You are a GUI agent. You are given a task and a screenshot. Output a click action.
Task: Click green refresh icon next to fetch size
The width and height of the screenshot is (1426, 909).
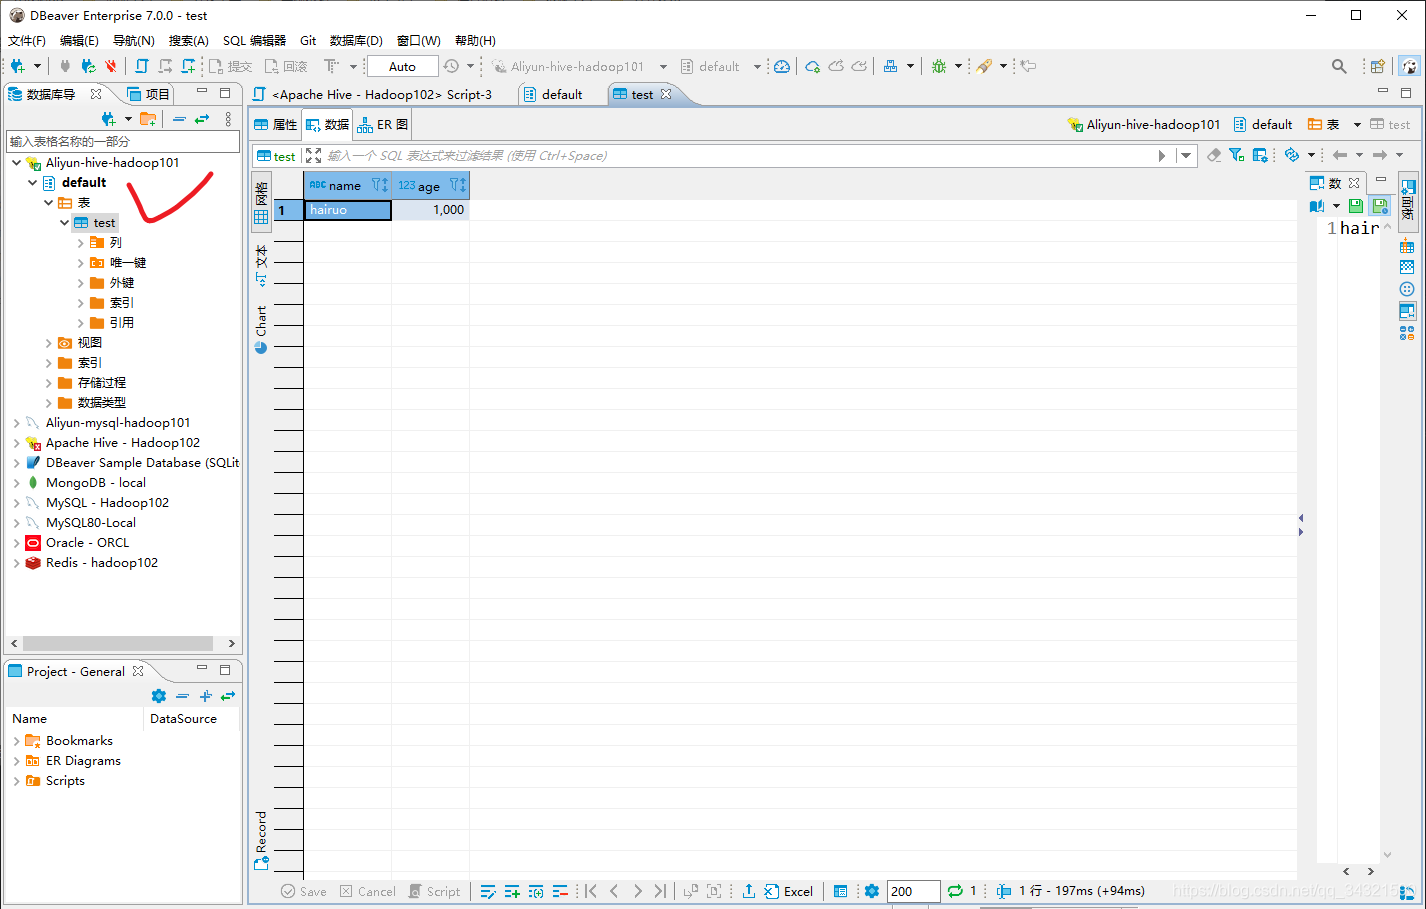click(x=955, y=891)
